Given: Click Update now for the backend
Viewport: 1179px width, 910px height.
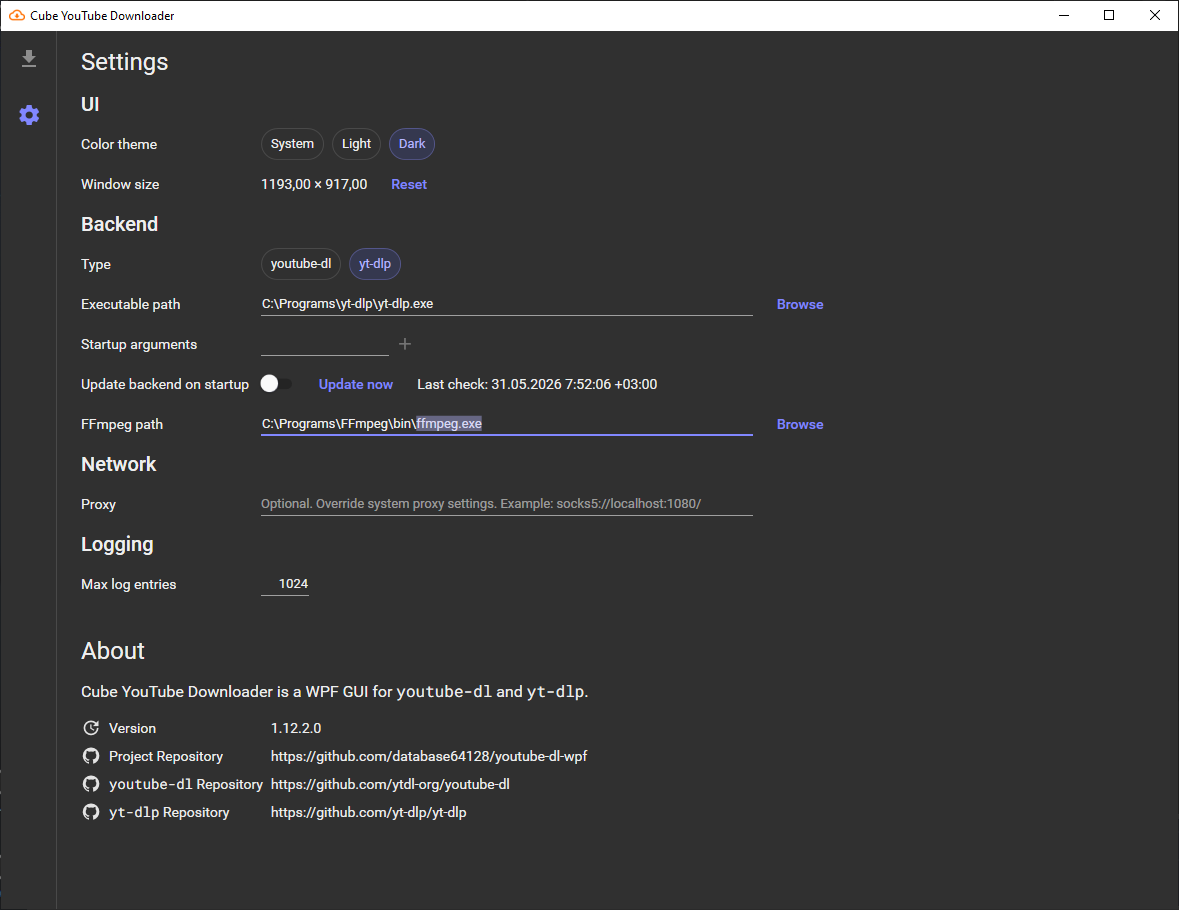Looking at the screenshot, I should (x=356, y=384).
